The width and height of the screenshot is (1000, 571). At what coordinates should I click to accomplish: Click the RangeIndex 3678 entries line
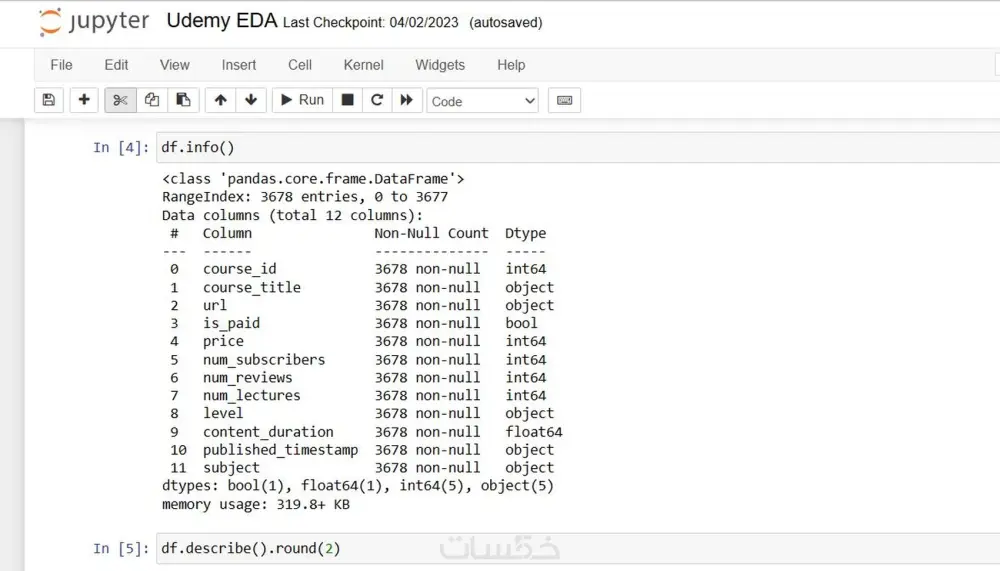point(305,197)
